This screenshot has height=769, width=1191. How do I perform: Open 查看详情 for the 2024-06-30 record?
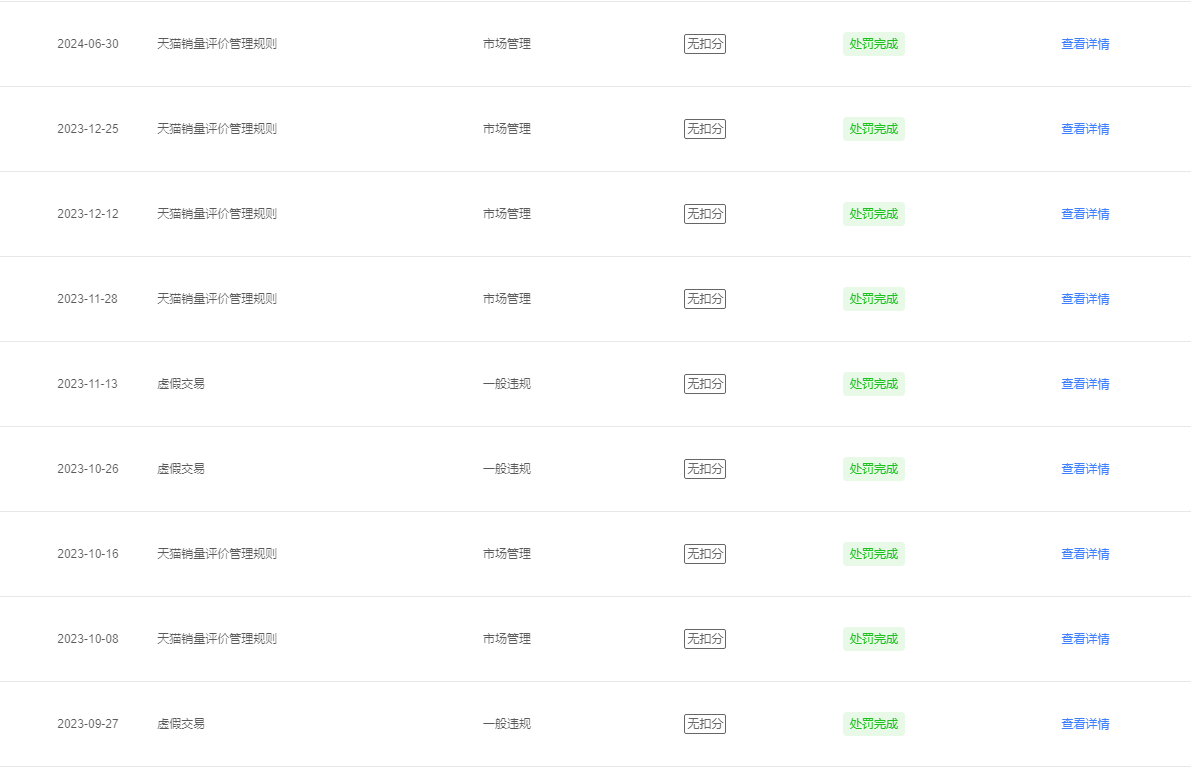[x=1085, y=44]
